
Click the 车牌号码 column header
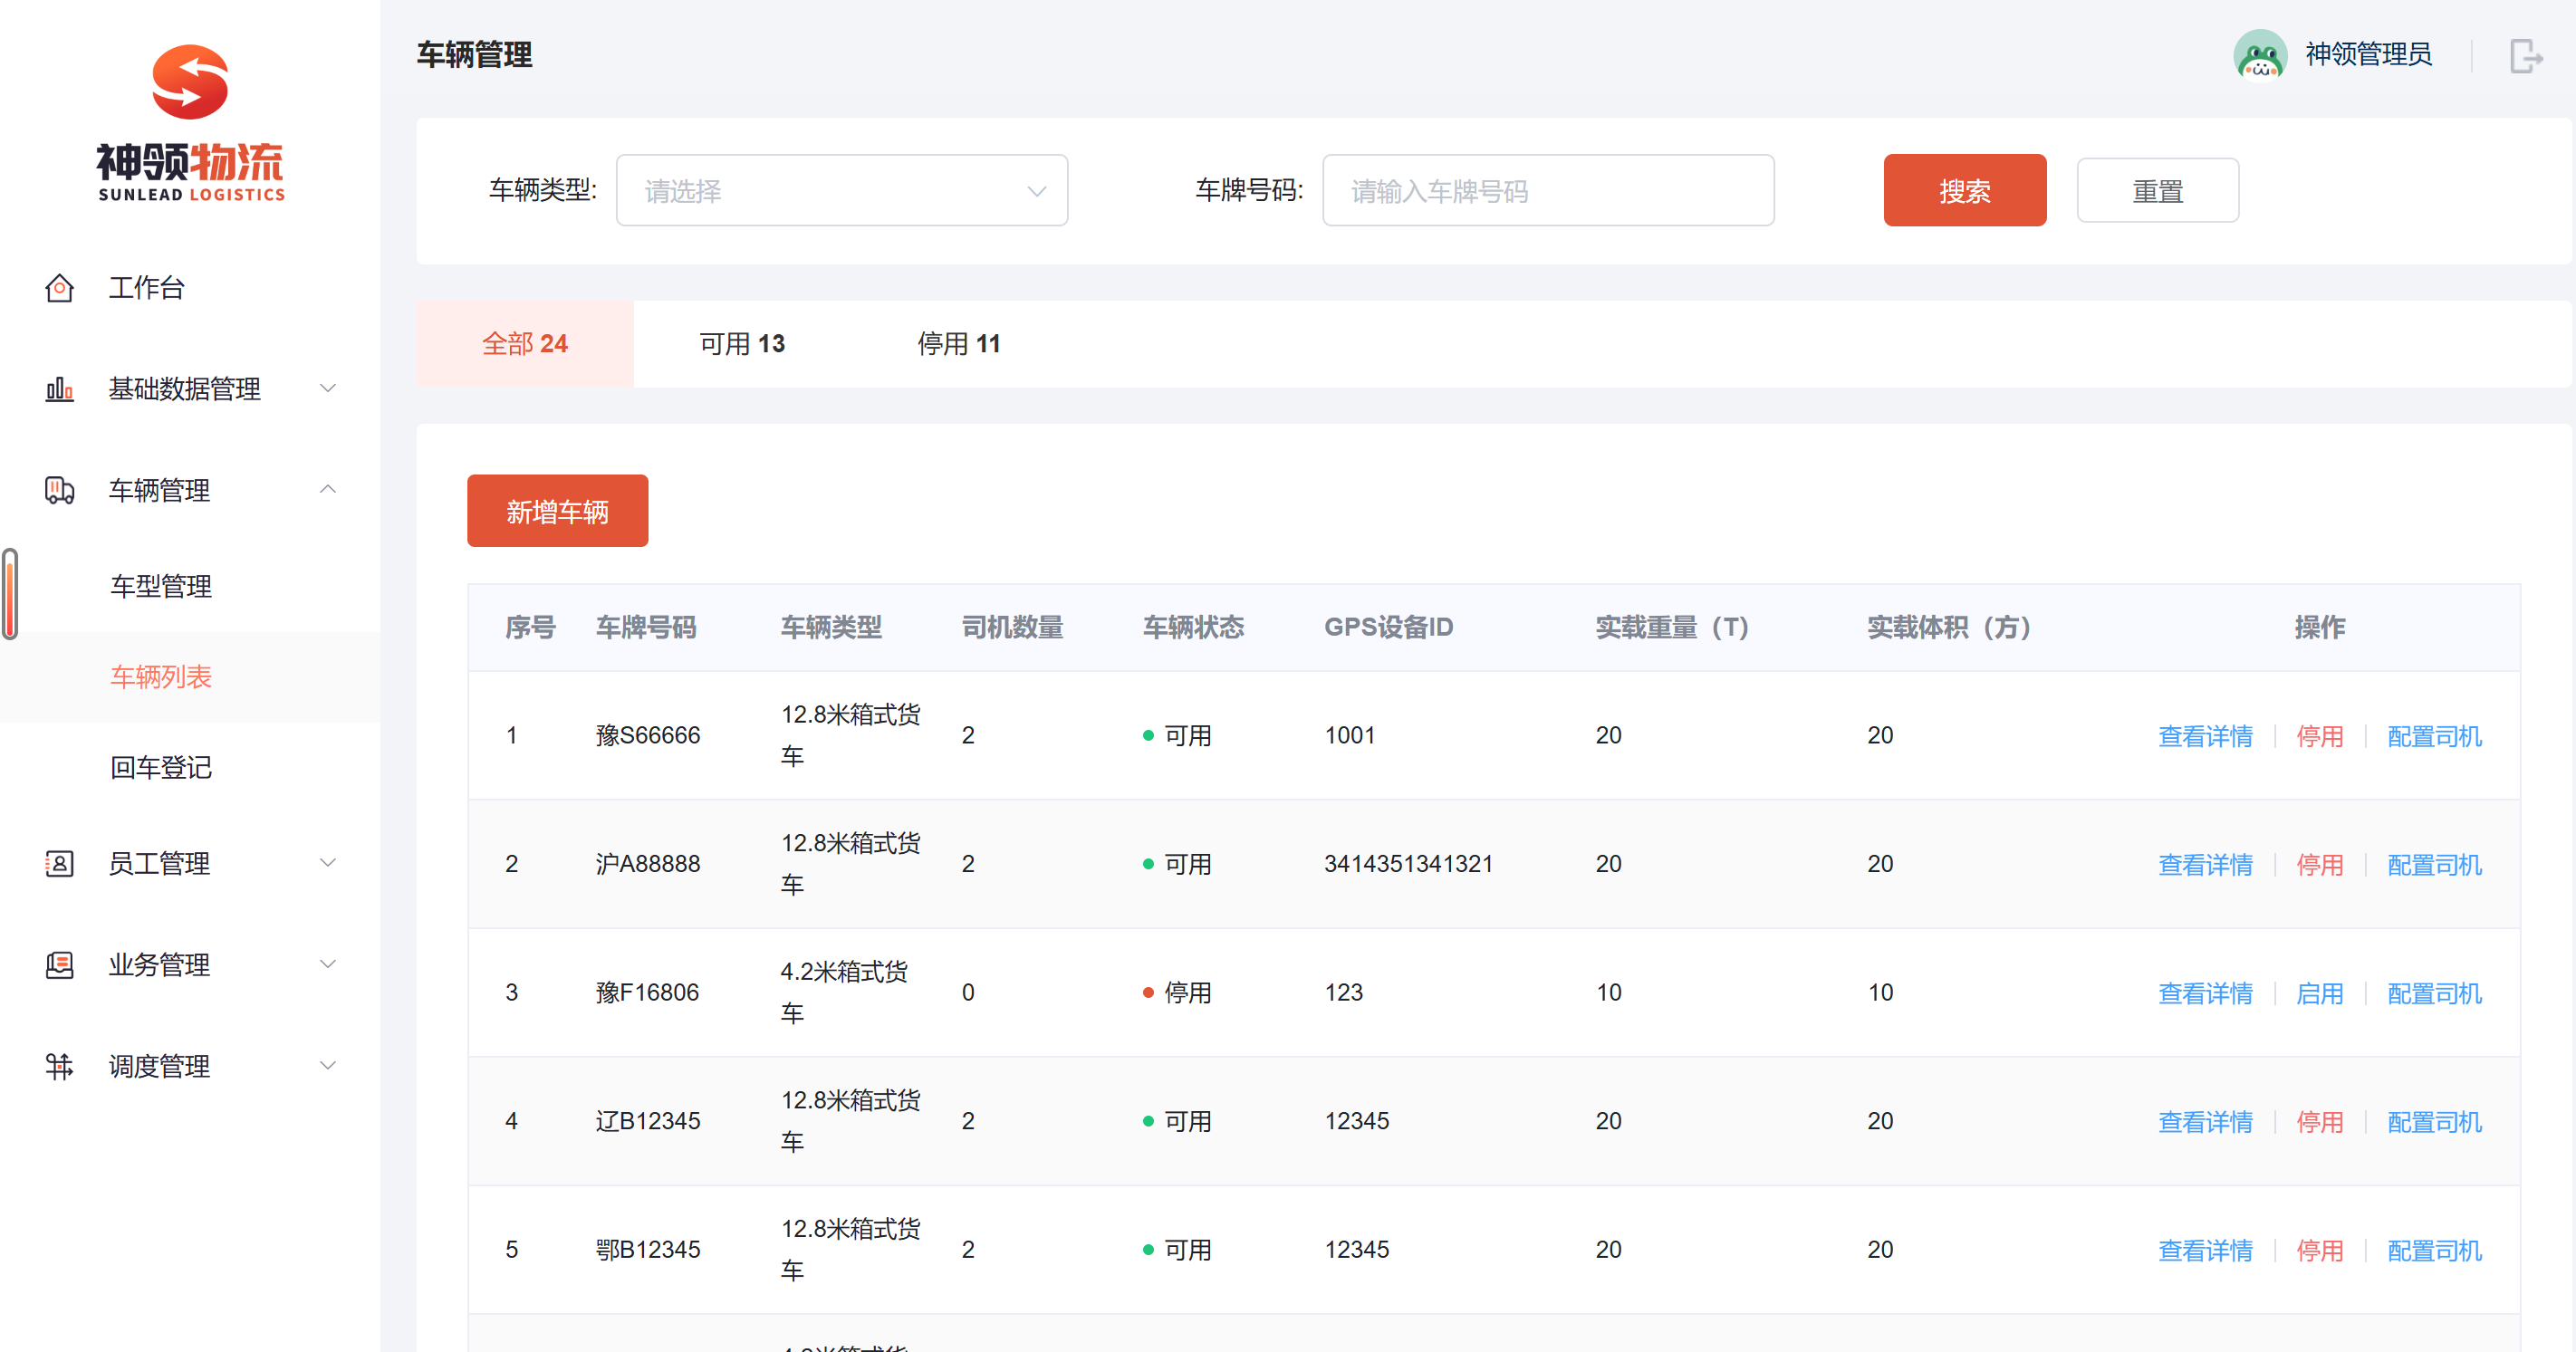click(646, 627)
